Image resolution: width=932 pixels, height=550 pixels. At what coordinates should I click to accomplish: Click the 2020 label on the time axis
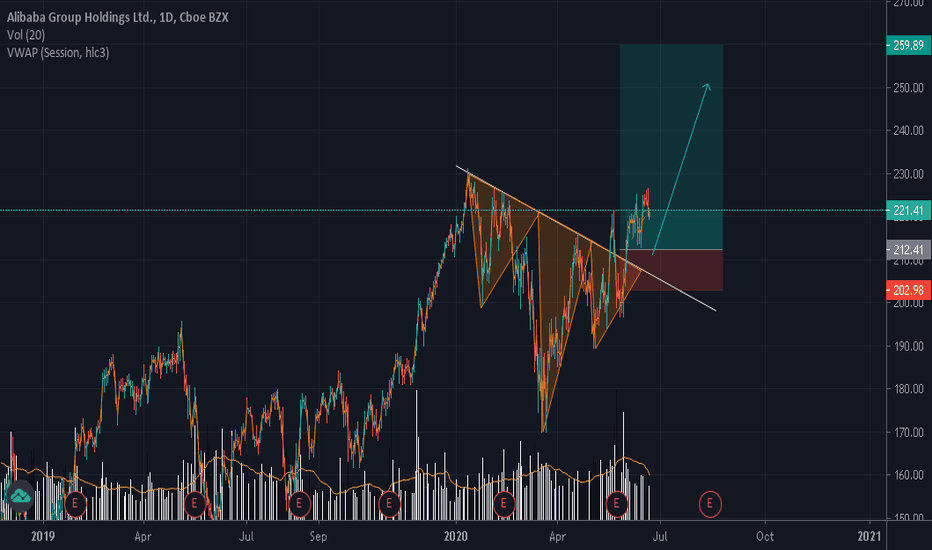456,536
